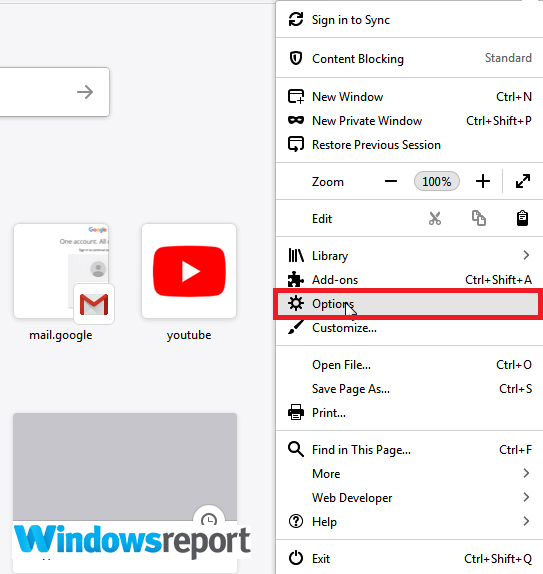Select Sign in to Sync
Screen dimensions: 543x574
(x=409, y=19)
